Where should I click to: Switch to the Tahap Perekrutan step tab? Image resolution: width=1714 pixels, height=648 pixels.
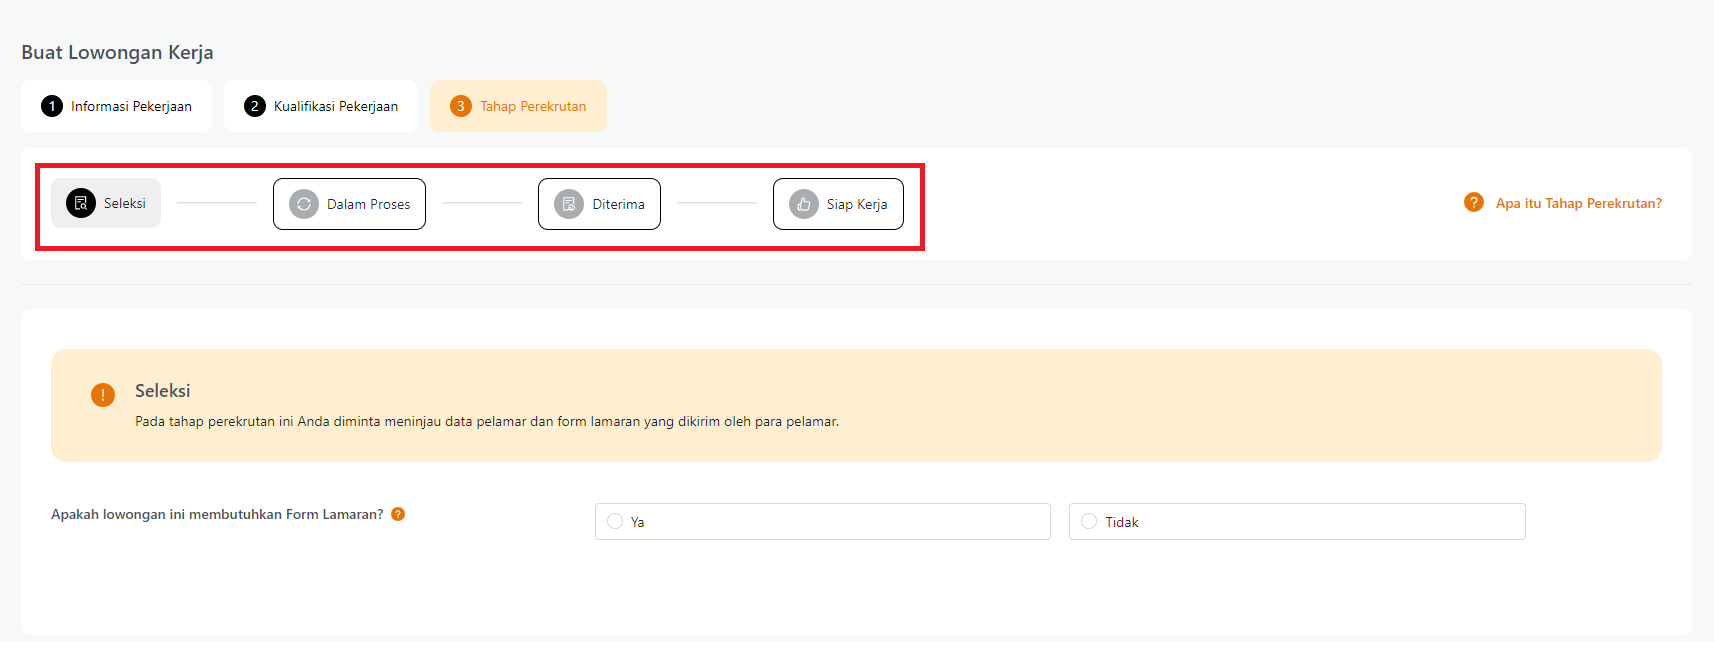tap(533, 106)
